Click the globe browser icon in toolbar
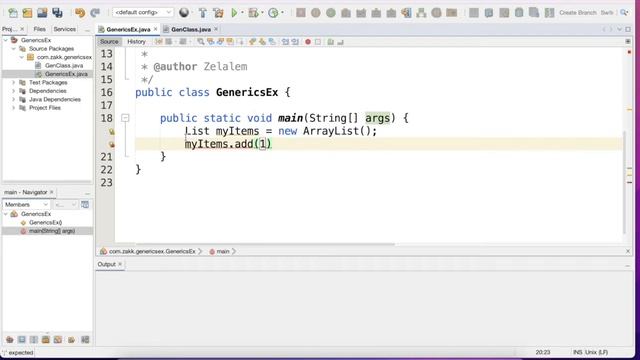The height and width of the screenshot is (360, 640). point(184,13)
